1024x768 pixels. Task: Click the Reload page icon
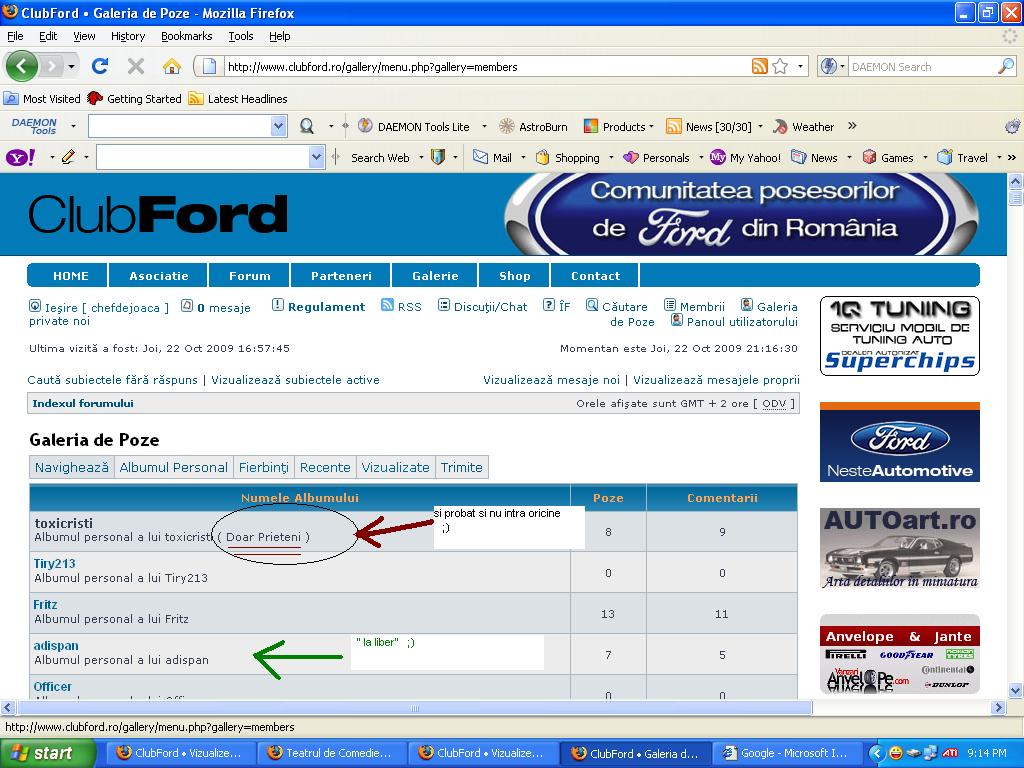coord(99,67)
